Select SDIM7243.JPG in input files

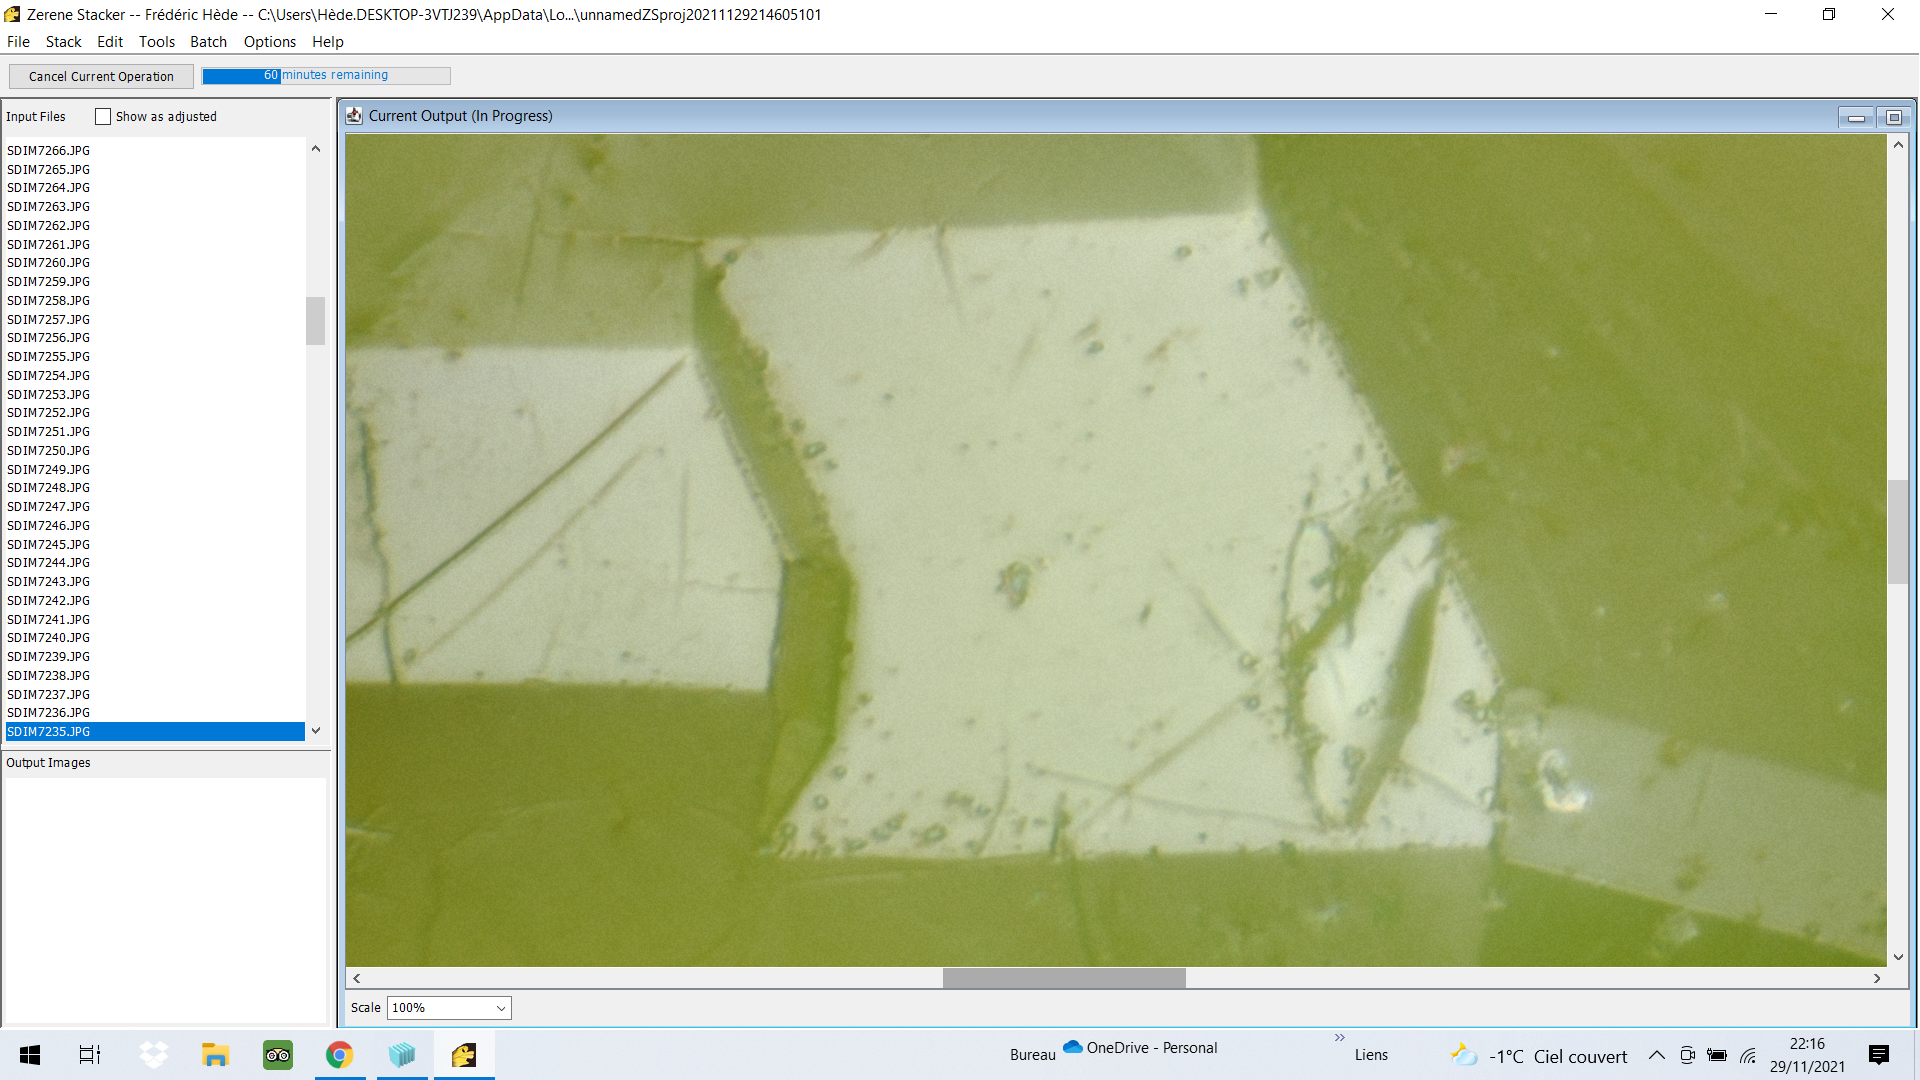click(155, 582)
